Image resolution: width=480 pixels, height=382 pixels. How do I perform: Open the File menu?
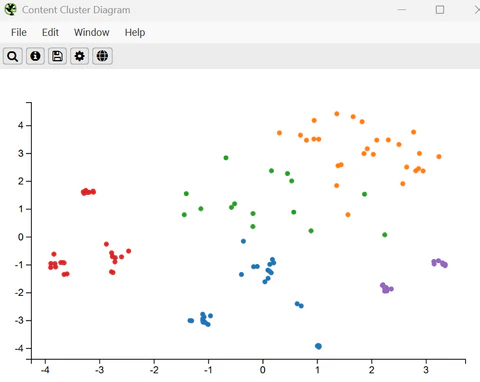point(19,32)
